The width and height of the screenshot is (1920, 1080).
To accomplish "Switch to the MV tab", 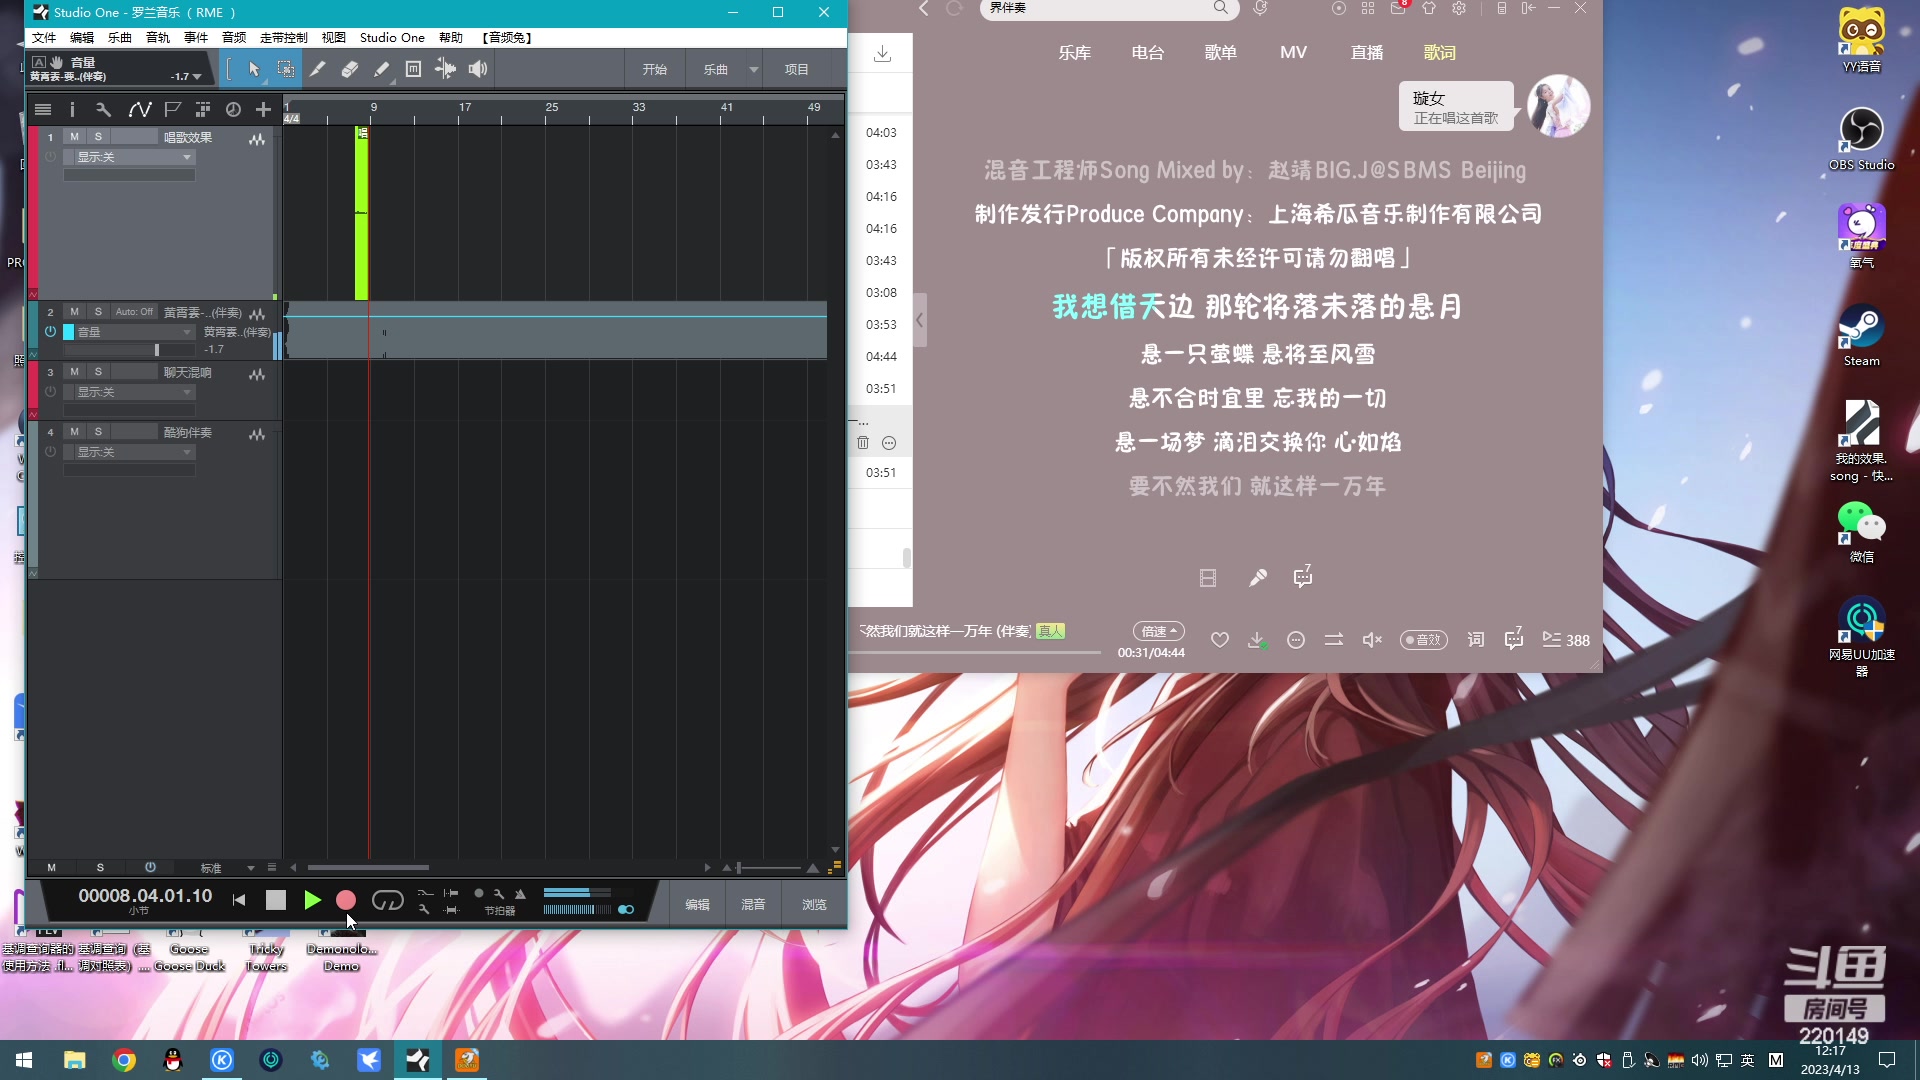I will pyautogui.click(x=1293, y=53).
